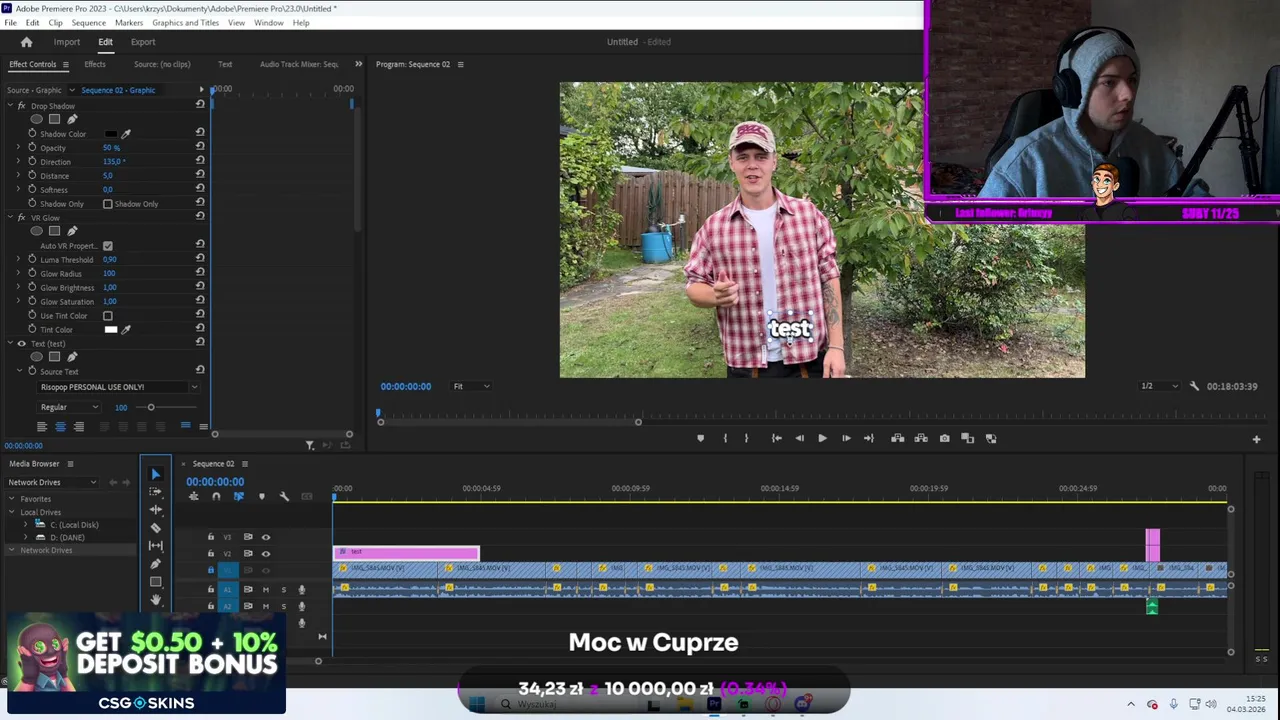Expand the Opacity parameter

(18, 147)
